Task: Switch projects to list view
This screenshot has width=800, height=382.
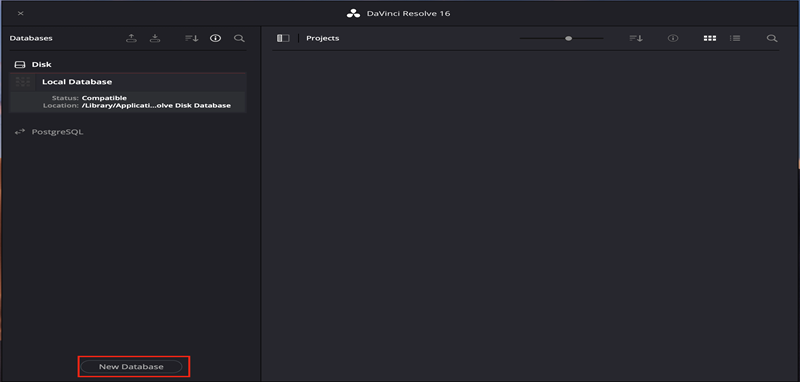Action: pos(735,38)
